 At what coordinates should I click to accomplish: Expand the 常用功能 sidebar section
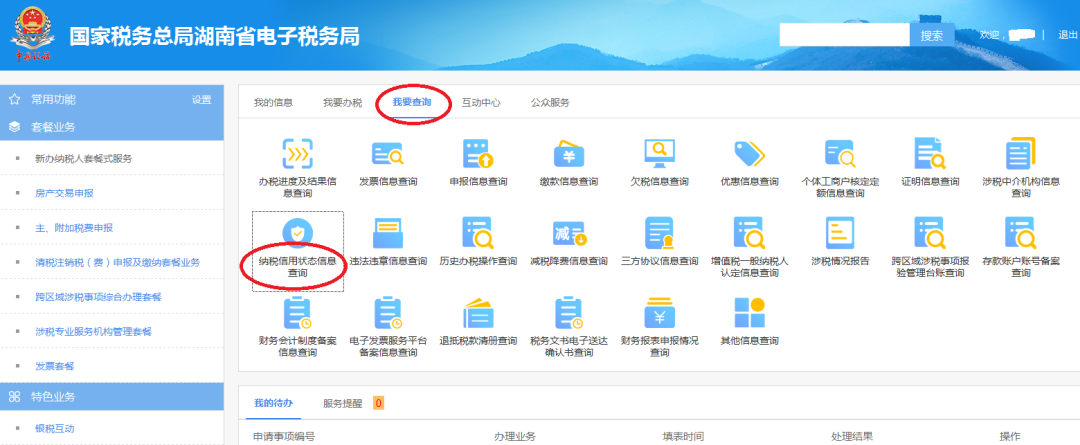click(112, 100)
